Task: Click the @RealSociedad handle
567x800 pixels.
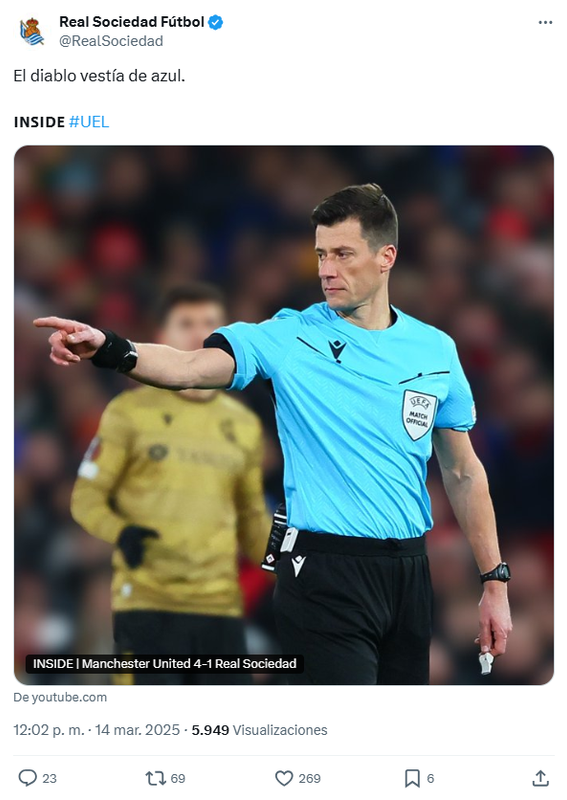Action: pos(111,41)
